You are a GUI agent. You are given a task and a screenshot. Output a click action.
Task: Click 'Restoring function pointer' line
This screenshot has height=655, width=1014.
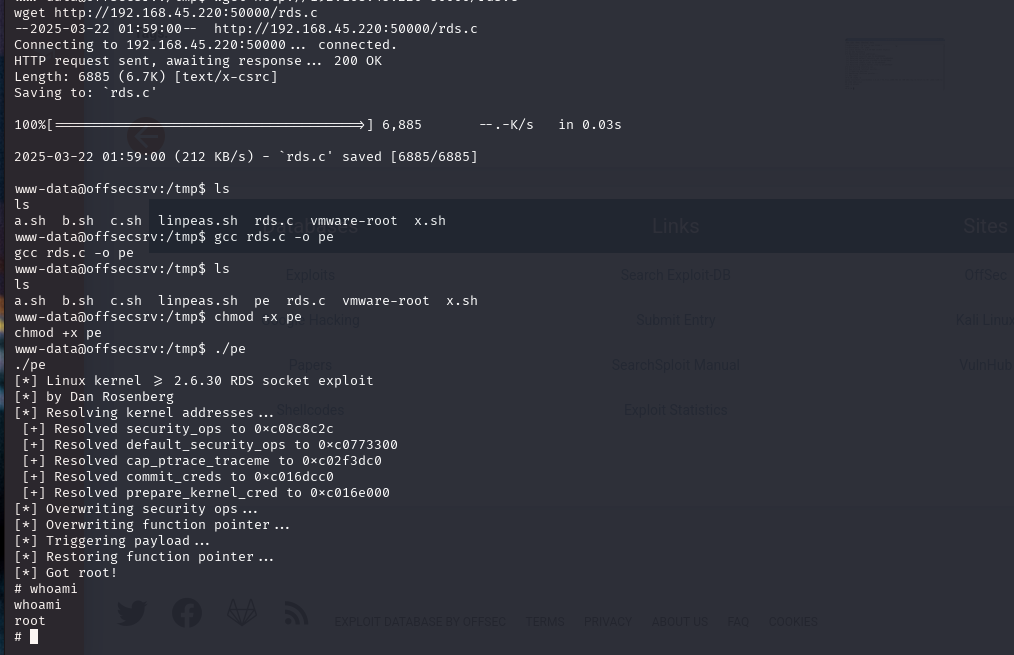click(144, 557)
